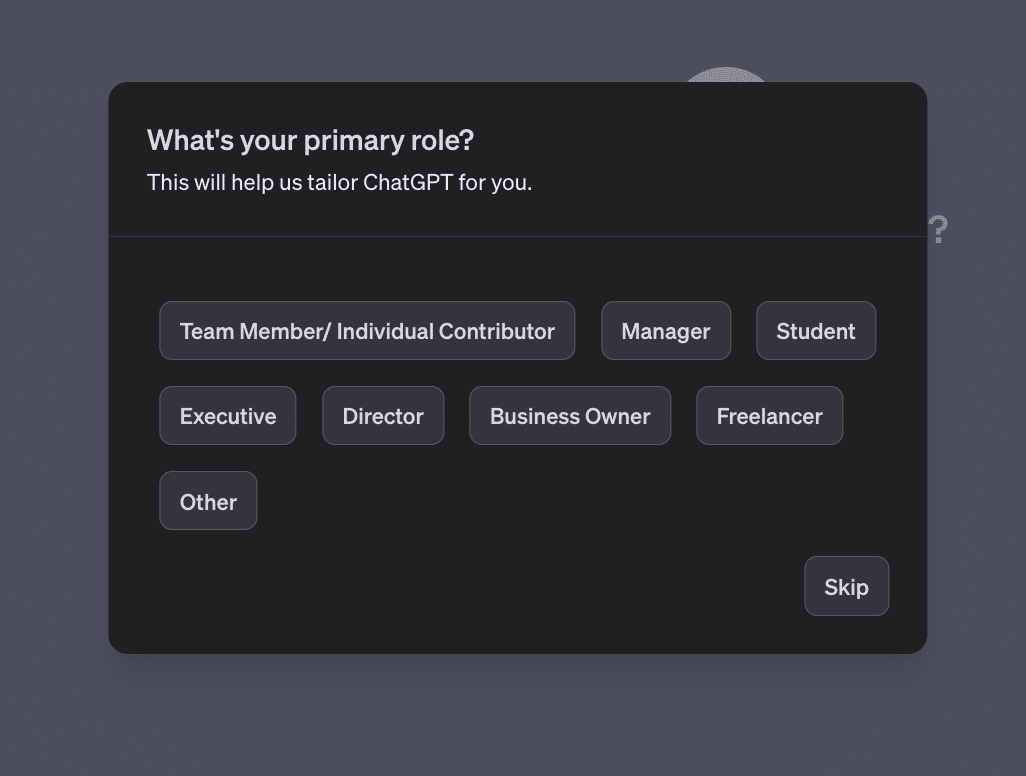Screen dimensions: 1026x776
Task: Pick Student as primary role
Action: [x=816, y=331]
